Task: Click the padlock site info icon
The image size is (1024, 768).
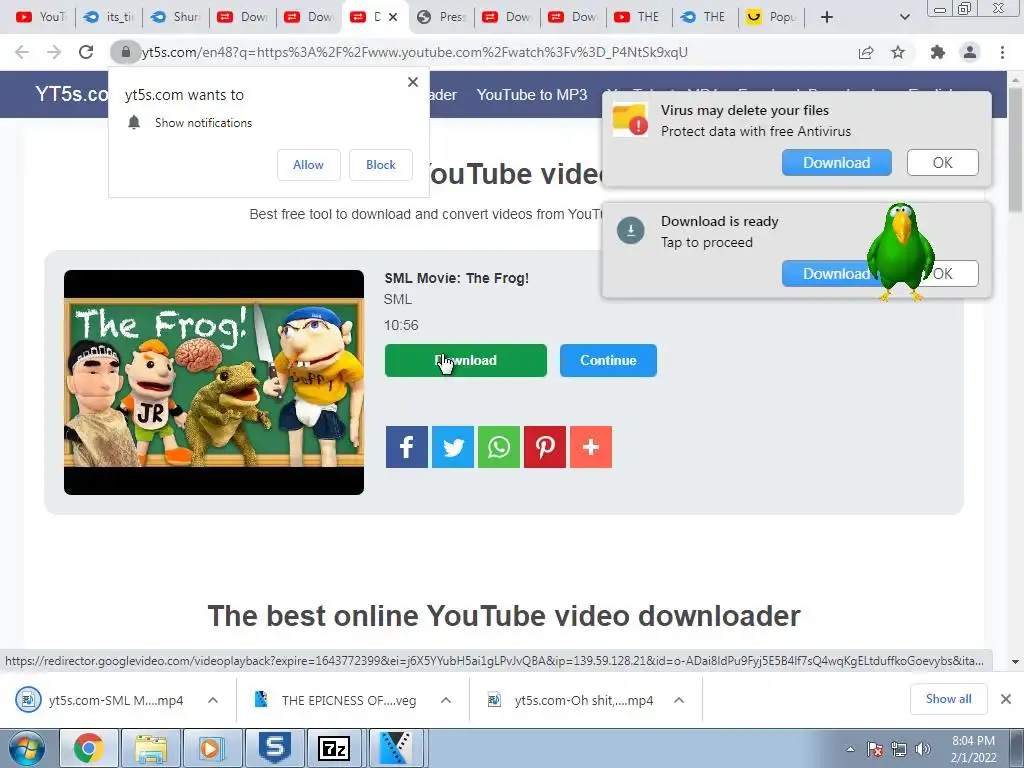Action: [x=125, y=52]
